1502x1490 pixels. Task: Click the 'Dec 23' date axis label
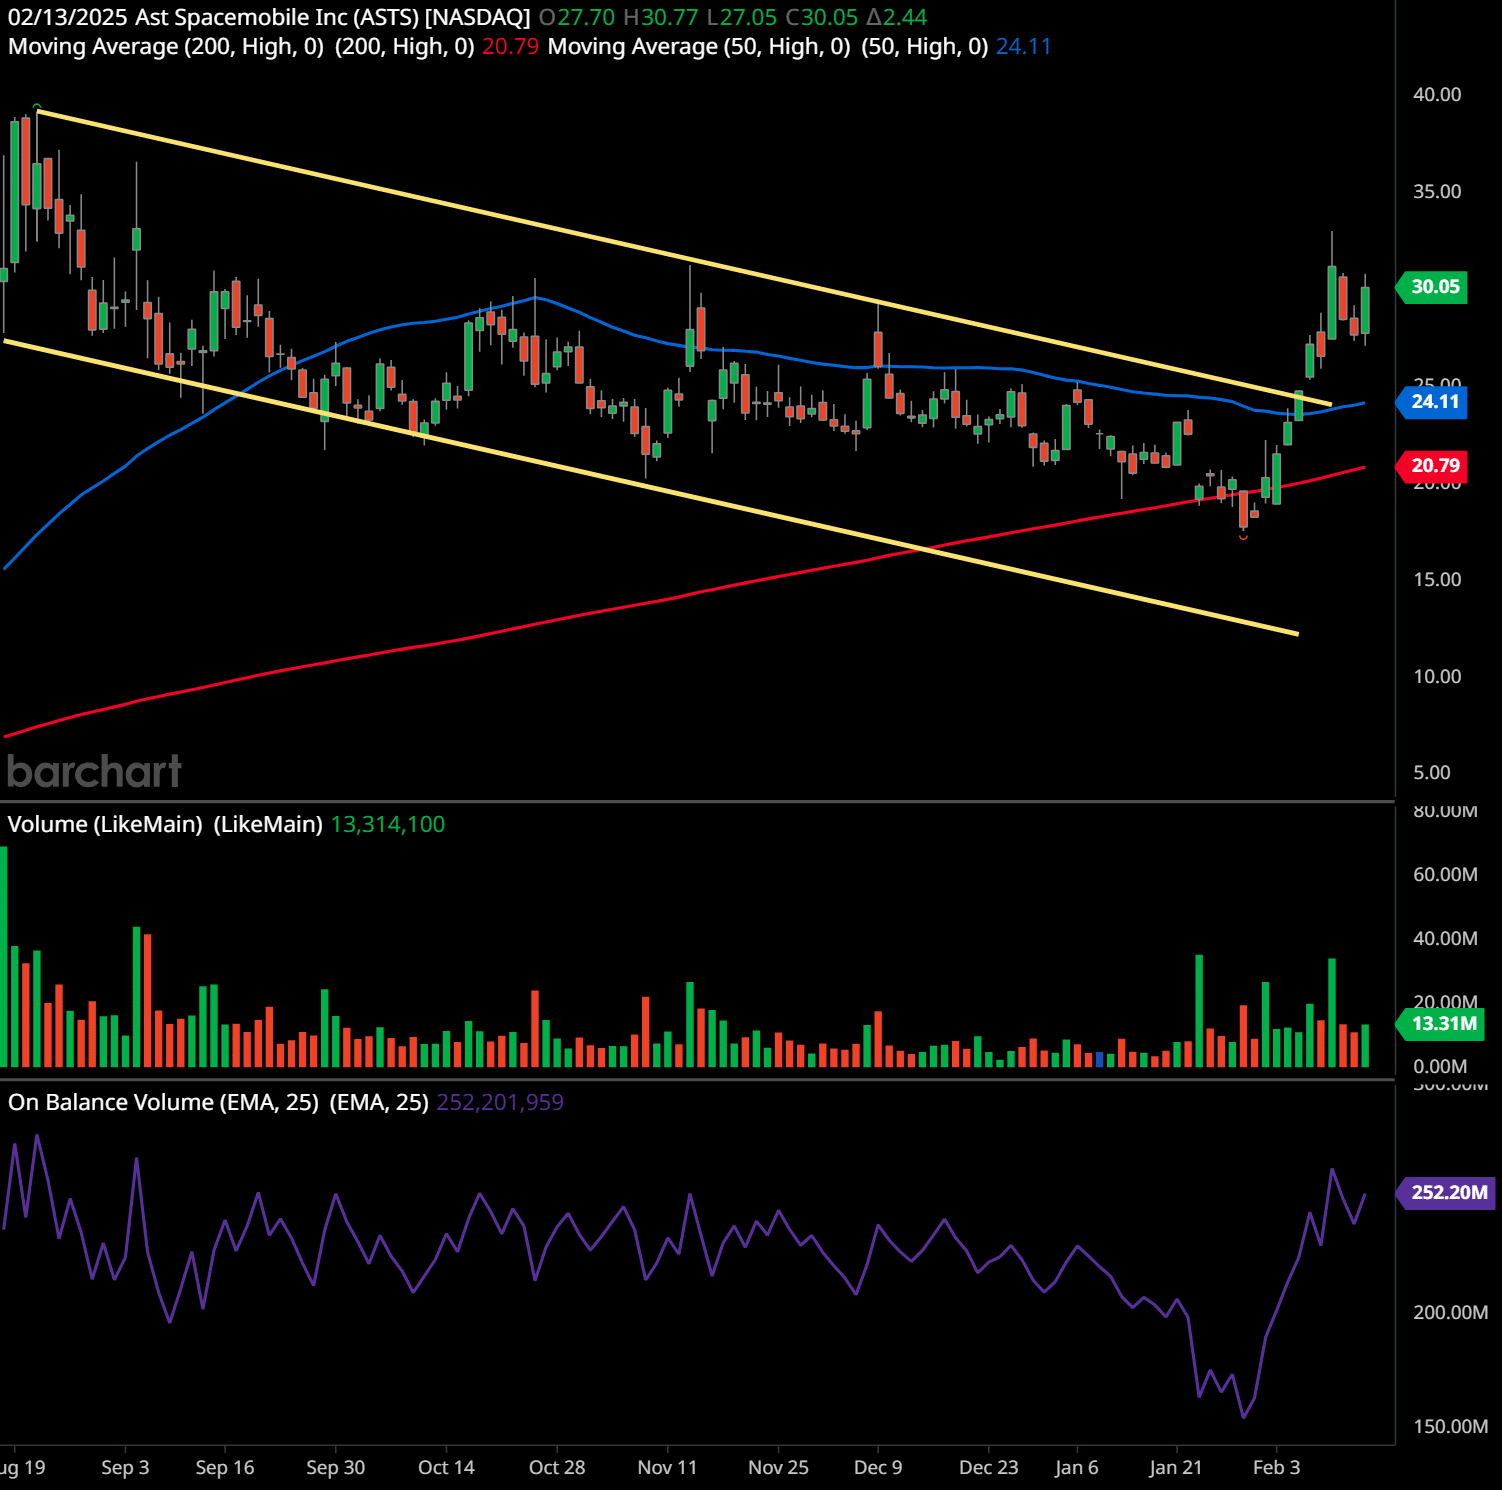pyautogui.click(x=988, y=1467)
